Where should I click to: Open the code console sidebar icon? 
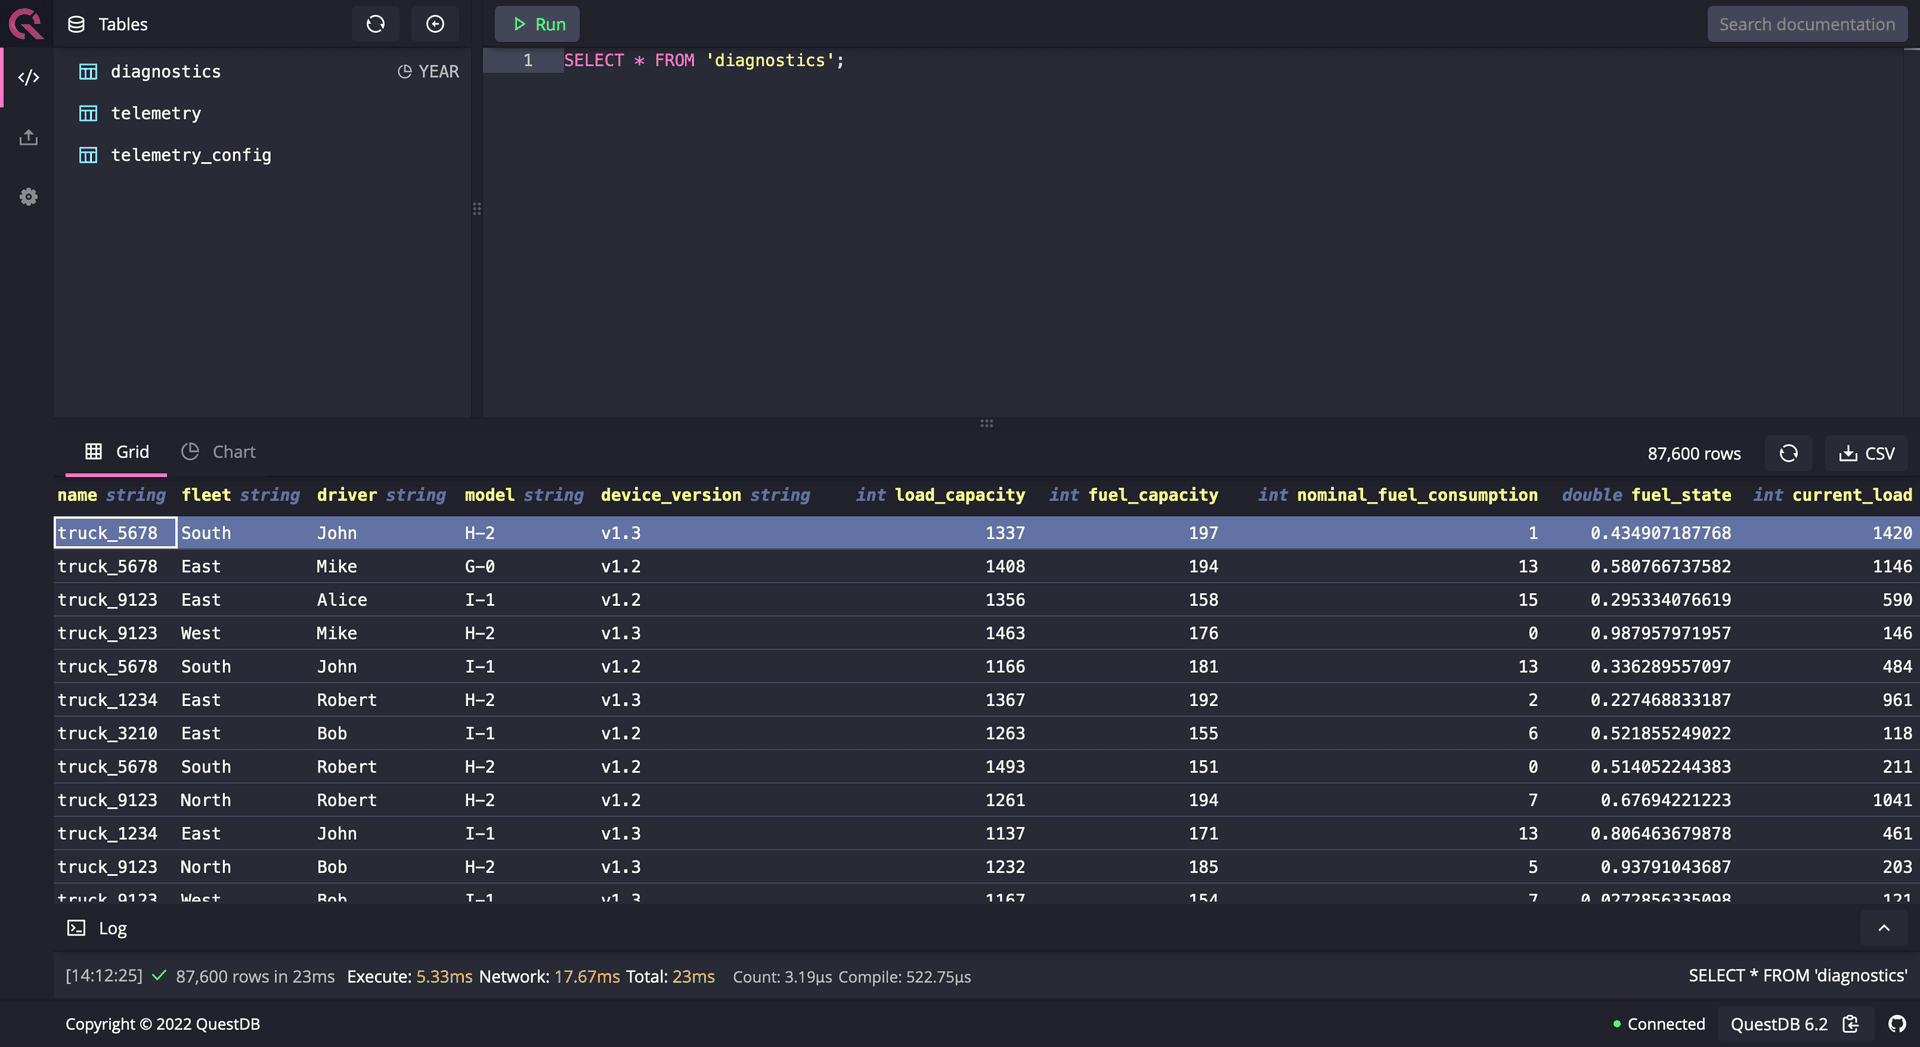[28, 77]
